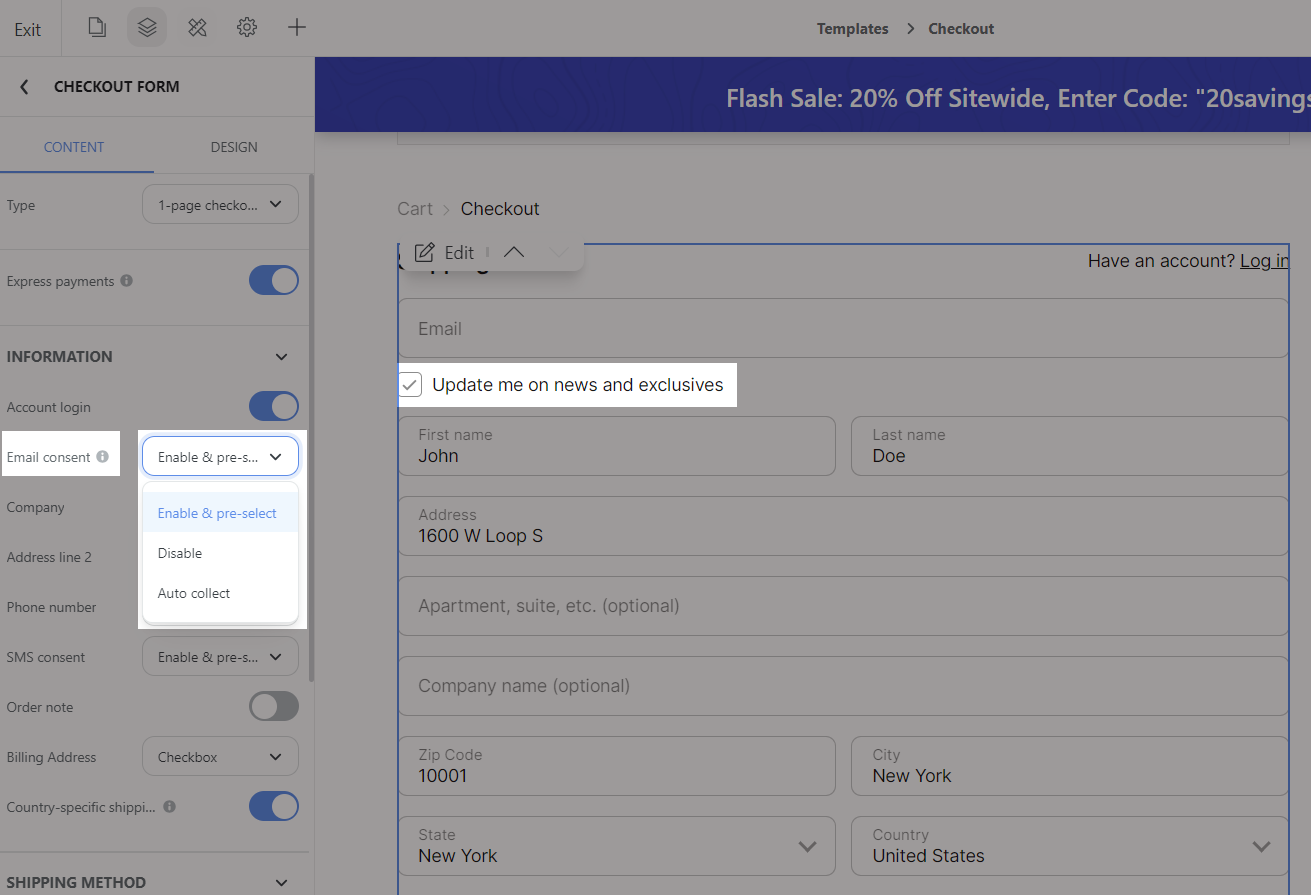Open the settings gear icon
The image size is (1311, 895).
click(x=247, y=28)
